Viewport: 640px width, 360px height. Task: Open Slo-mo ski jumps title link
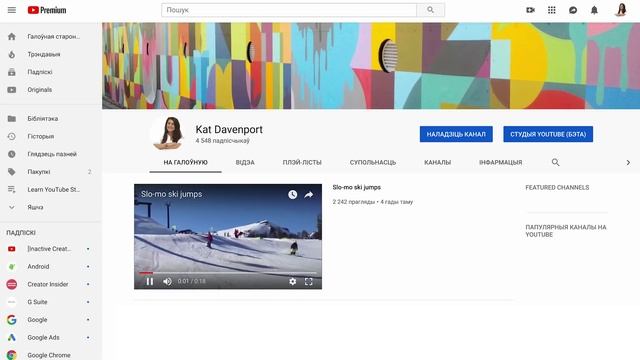point(356,187)
